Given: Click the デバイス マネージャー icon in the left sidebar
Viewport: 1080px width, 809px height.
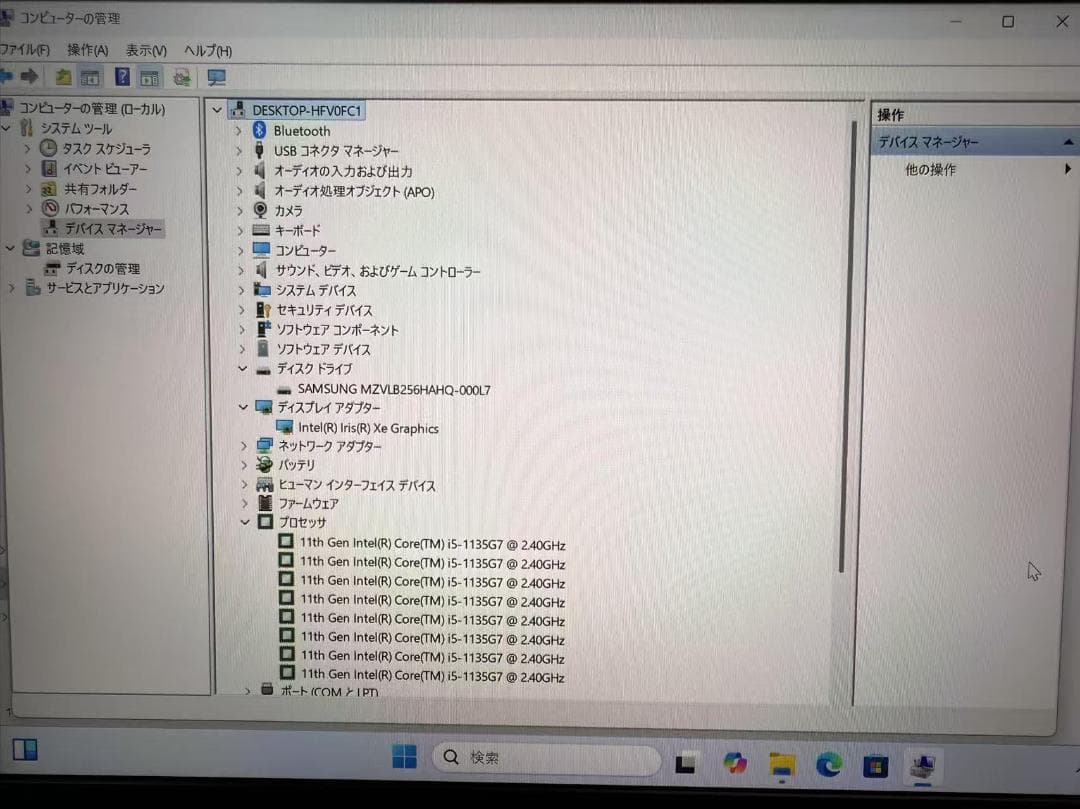Looking at the screenshot, I should click(54, 228).
